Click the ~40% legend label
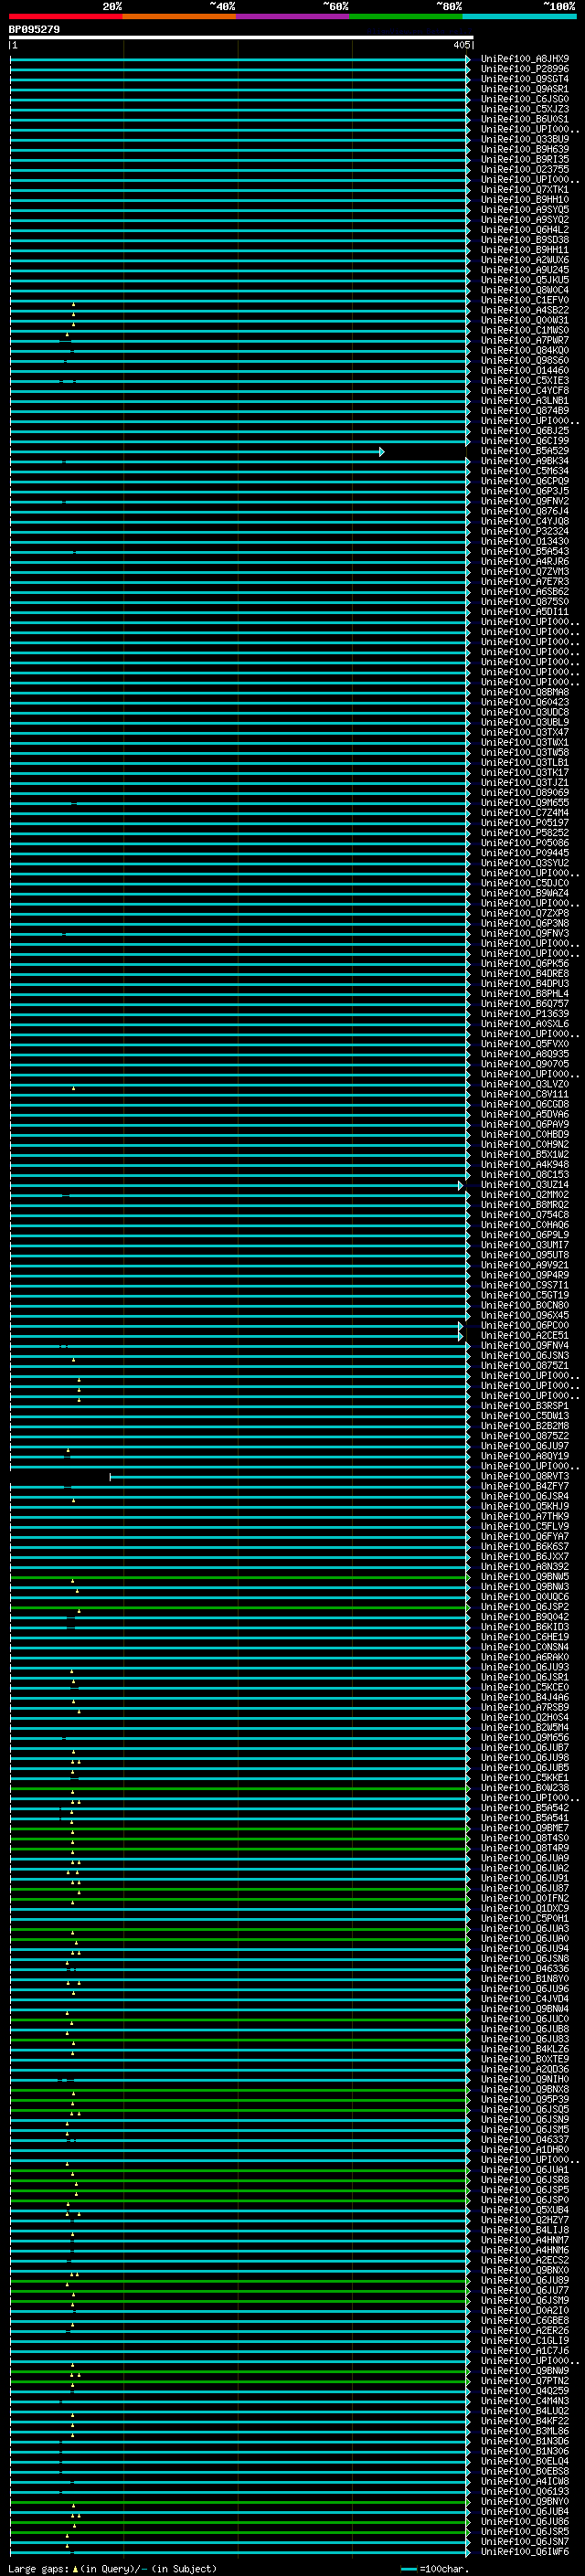 (x=222, y=6)
